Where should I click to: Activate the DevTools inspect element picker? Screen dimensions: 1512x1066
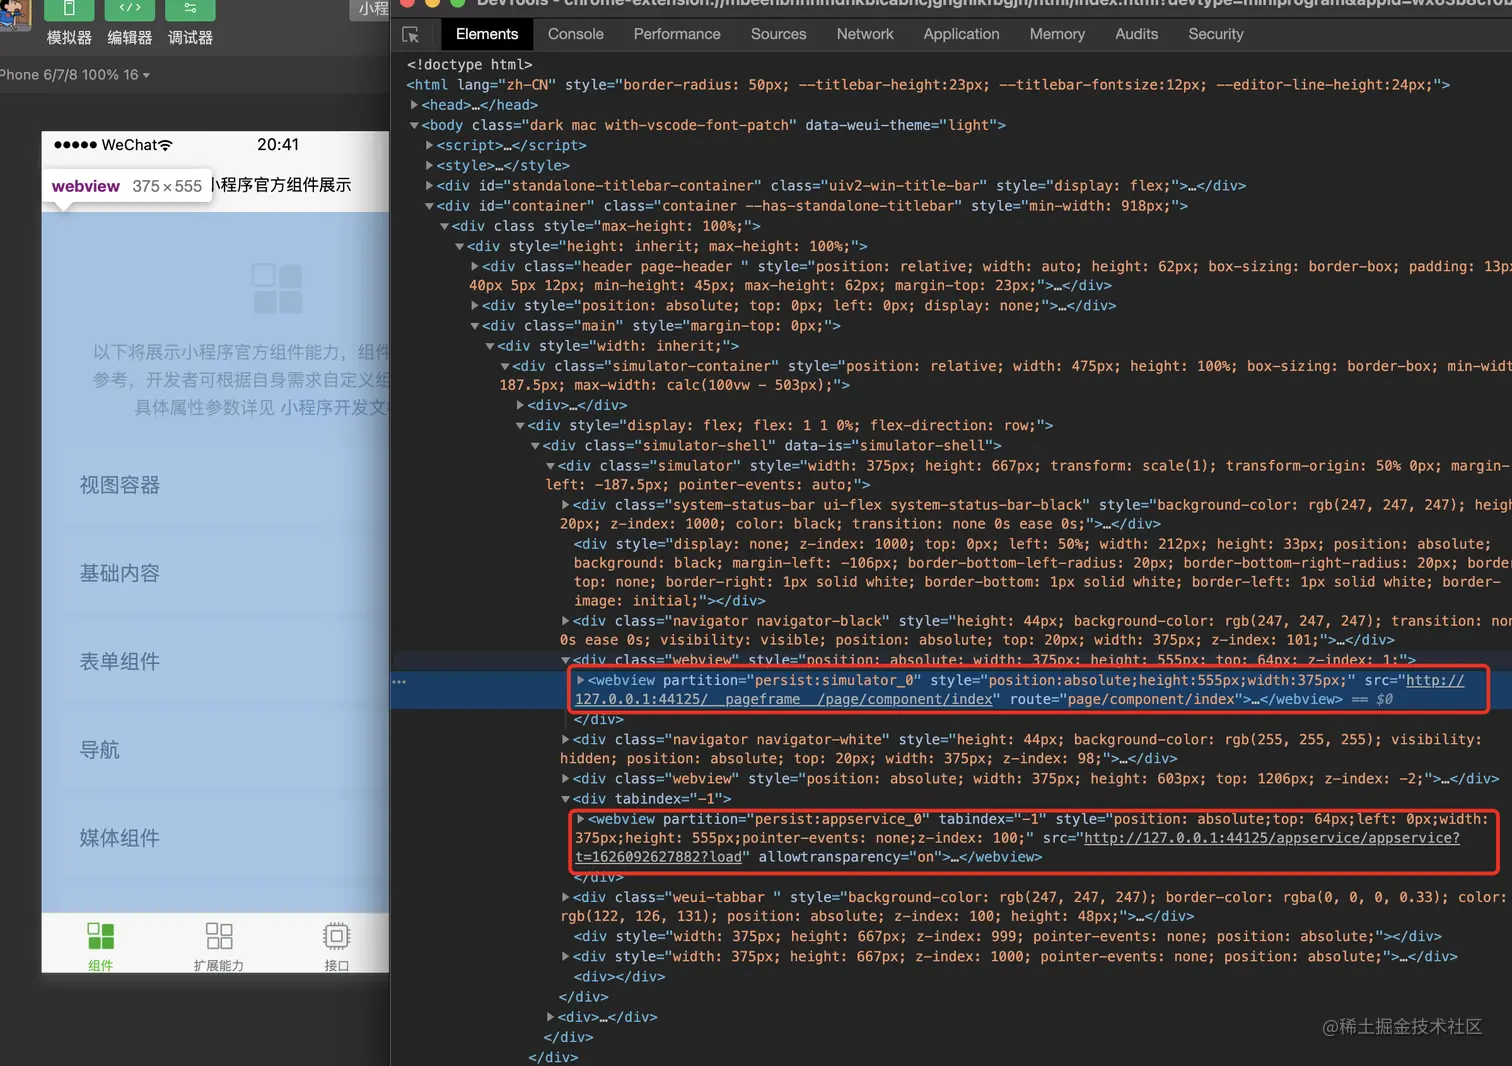click(411, 35)
